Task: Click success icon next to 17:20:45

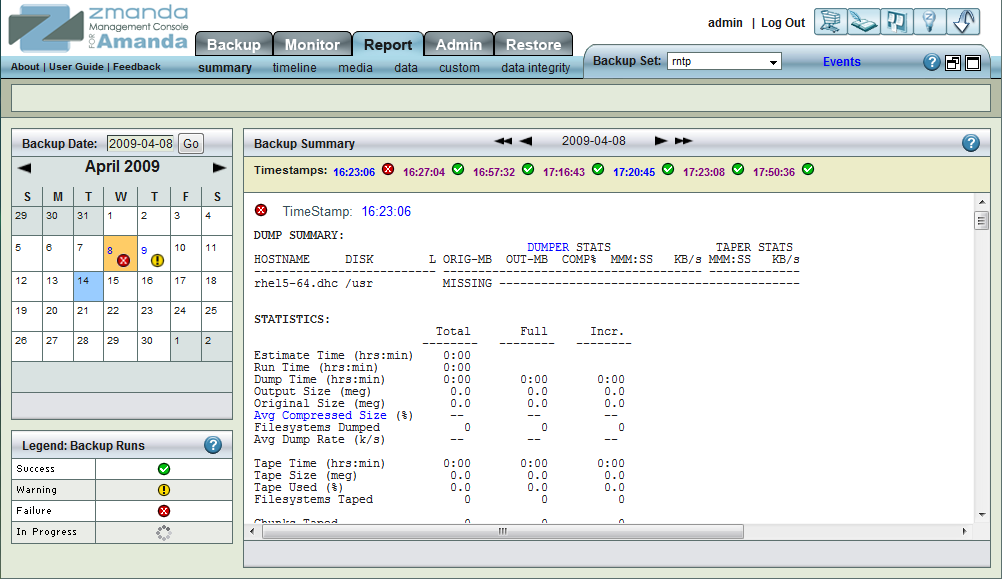Action: pyautogui.click(x=668, y=169)
